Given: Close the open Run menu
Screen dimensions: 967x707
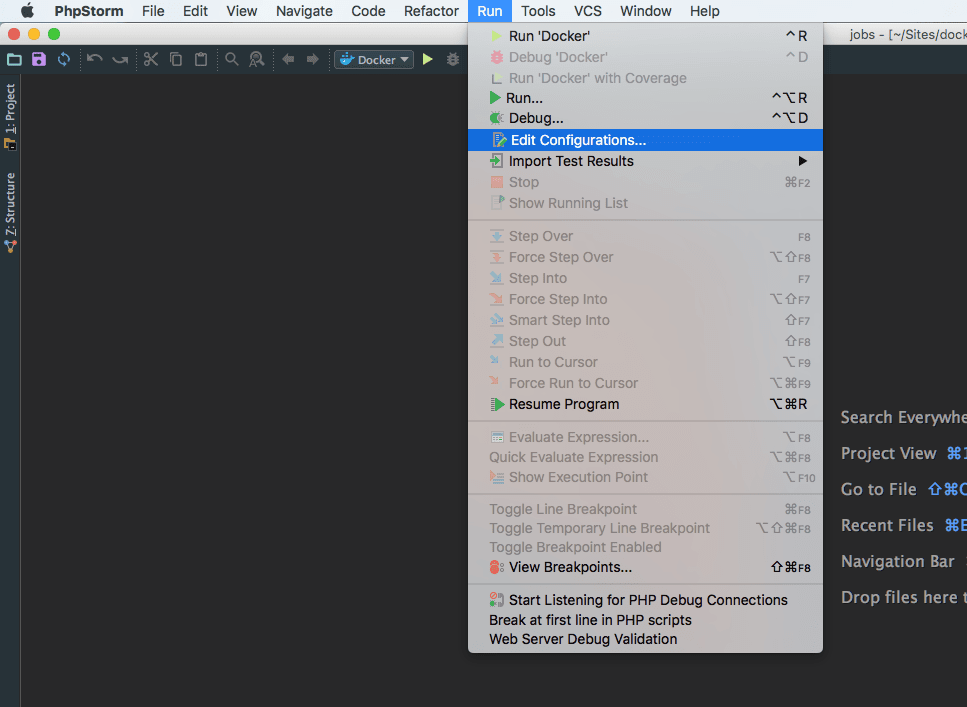Looking at the screenshot, I should [x=490, y=11].
